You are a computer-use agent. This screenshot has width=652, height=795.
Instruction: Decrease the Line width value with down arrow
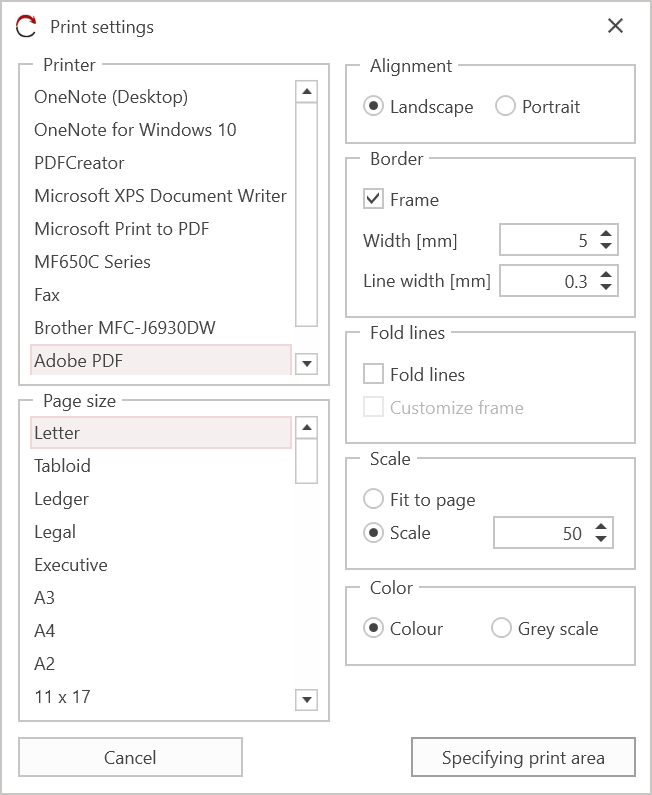(606, 288)
